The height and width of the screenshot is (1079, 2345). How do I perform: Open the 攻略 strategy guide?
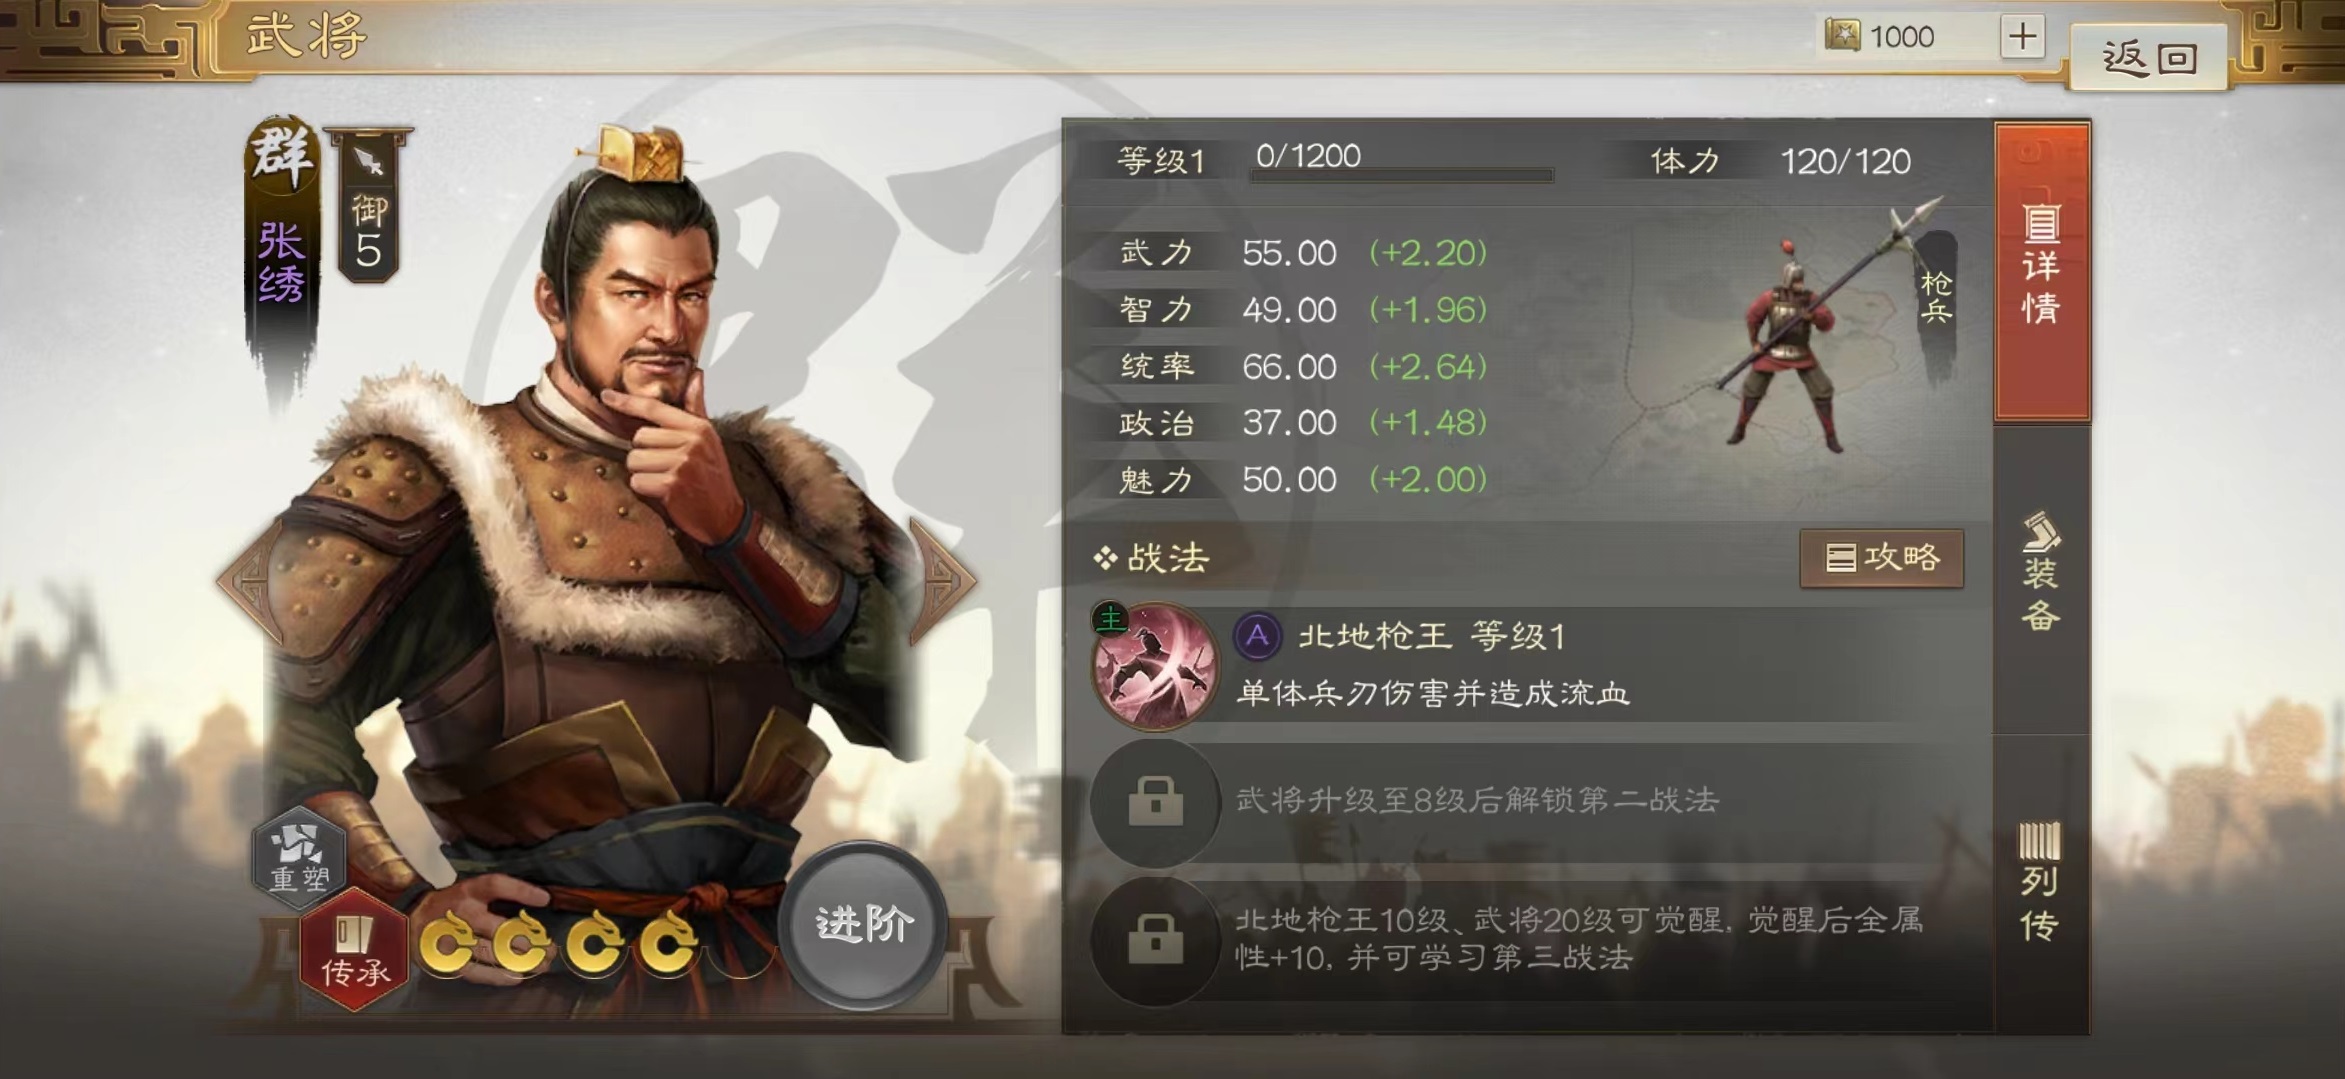(1881, 558)
